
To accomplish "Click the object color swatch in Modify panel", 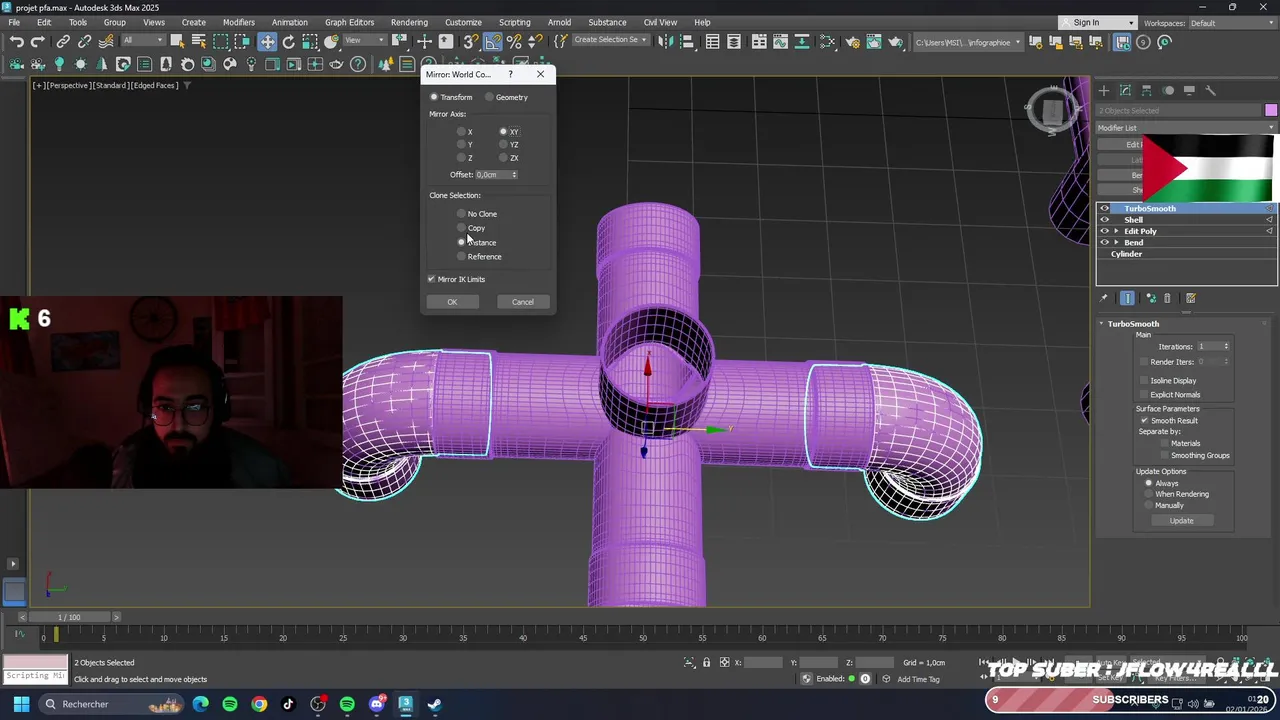I will click(x=1271, y=110).
